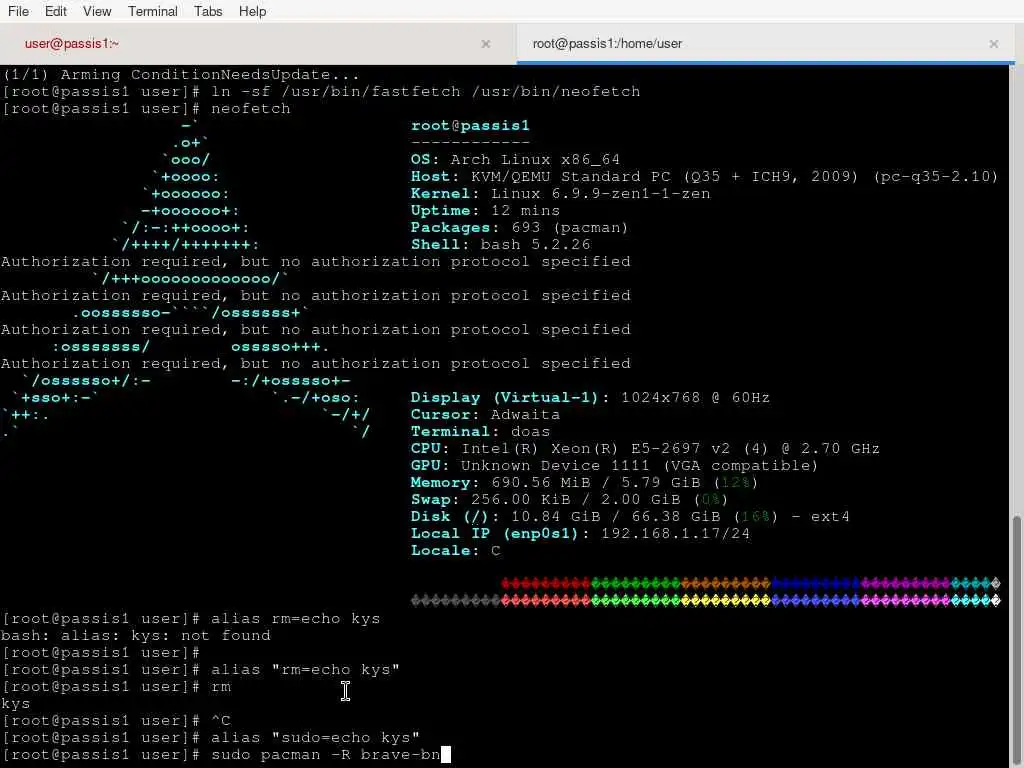Close the root@passis1:/home/user tab

coord(993,44)
